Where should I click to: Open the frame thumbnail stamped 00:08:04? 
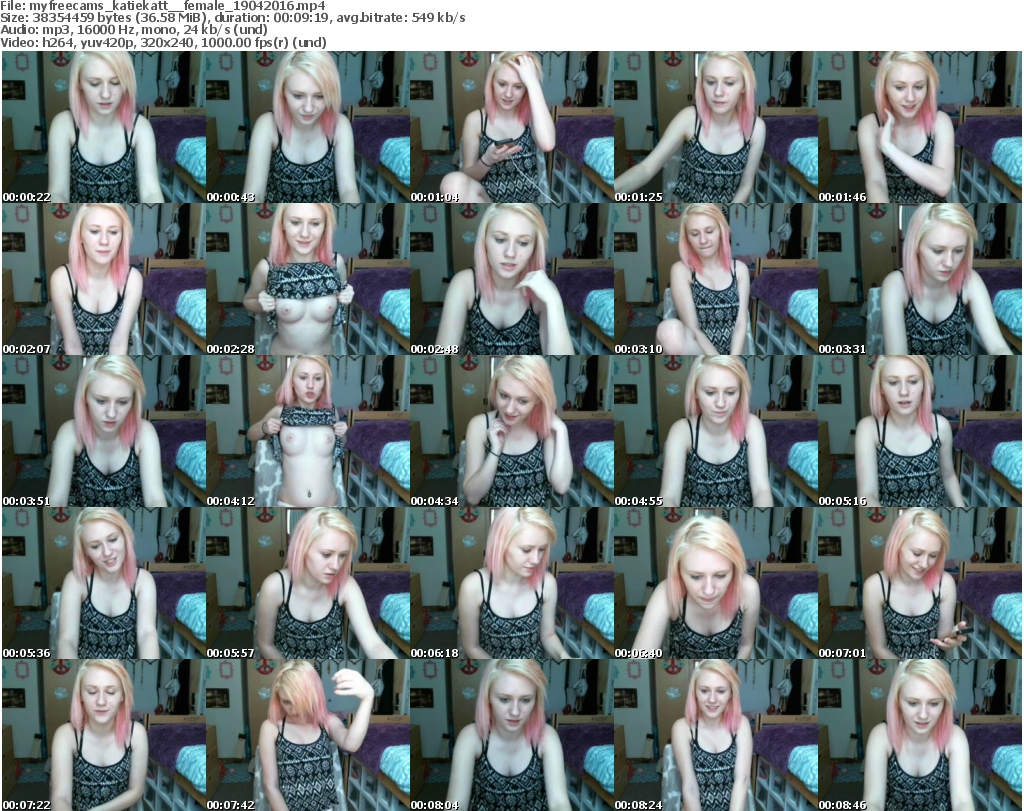511,735
